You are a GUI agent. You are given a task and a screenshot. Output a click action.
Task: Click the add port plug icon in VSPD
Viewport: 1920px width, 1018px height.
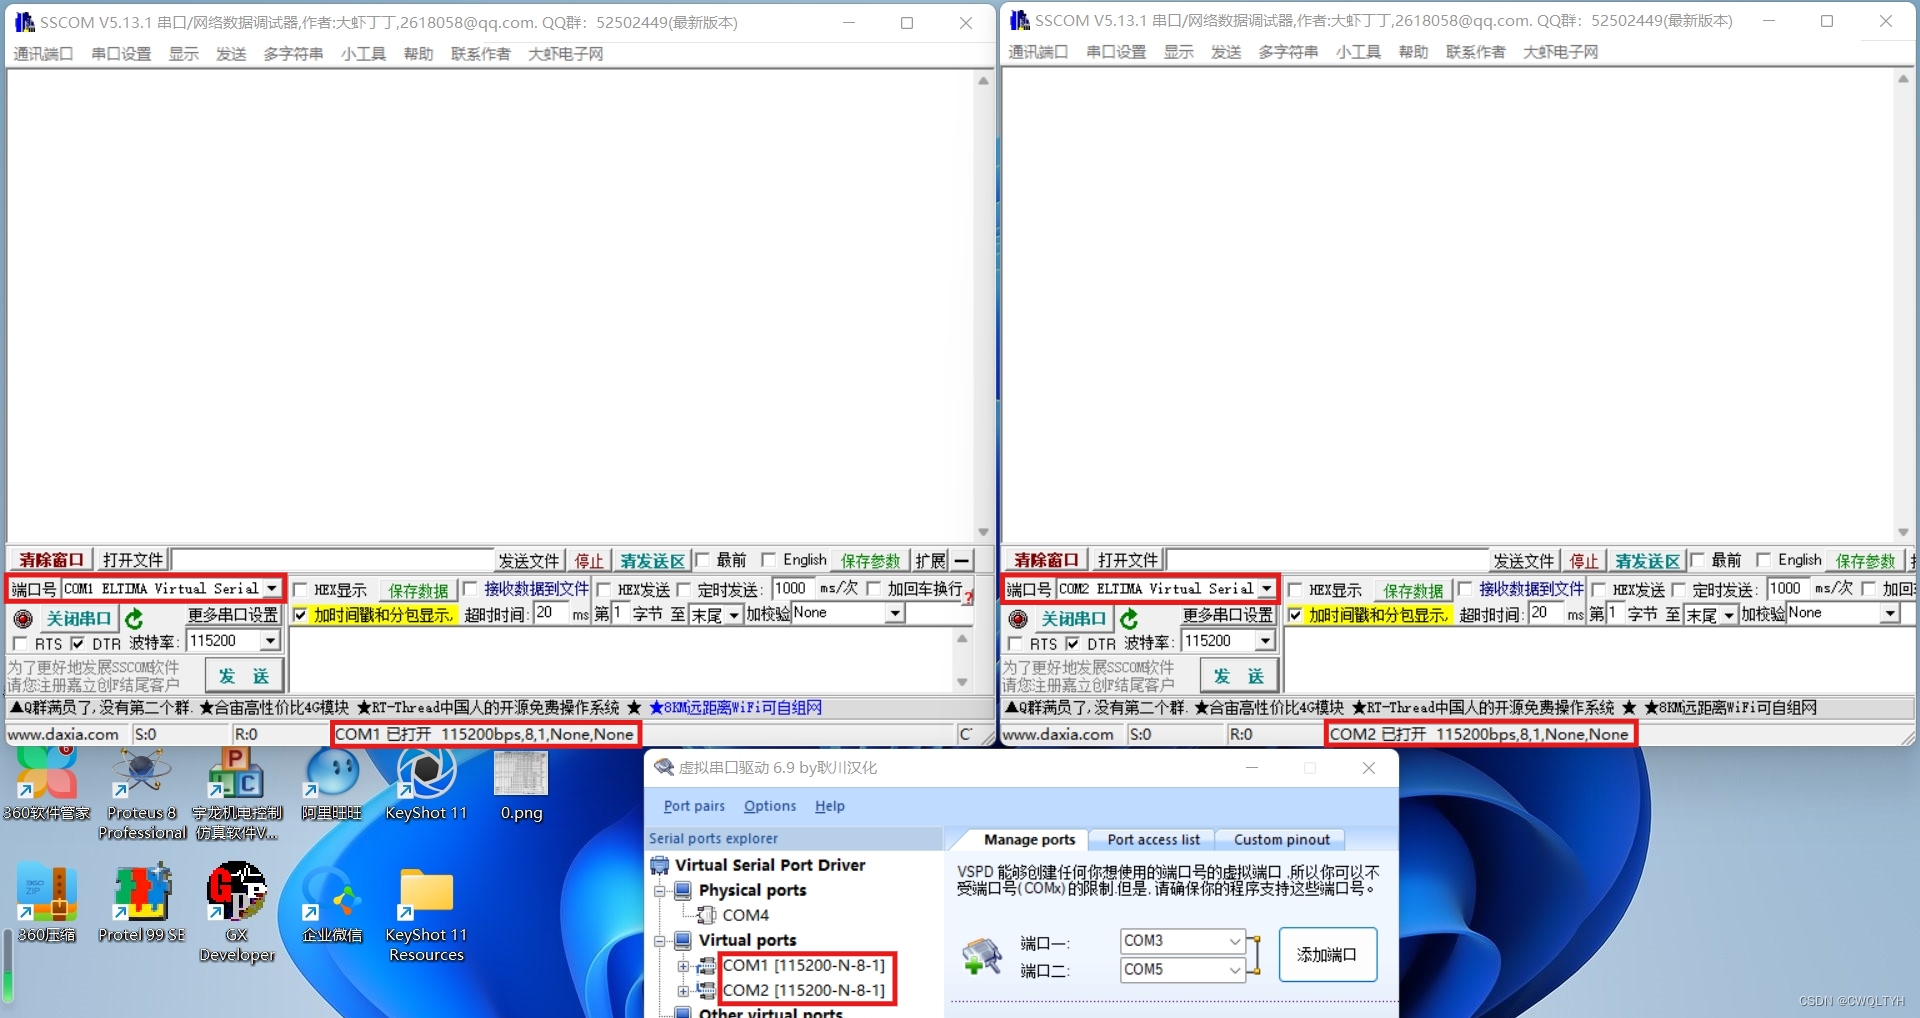pyautogui.click(x=982, y=956)
